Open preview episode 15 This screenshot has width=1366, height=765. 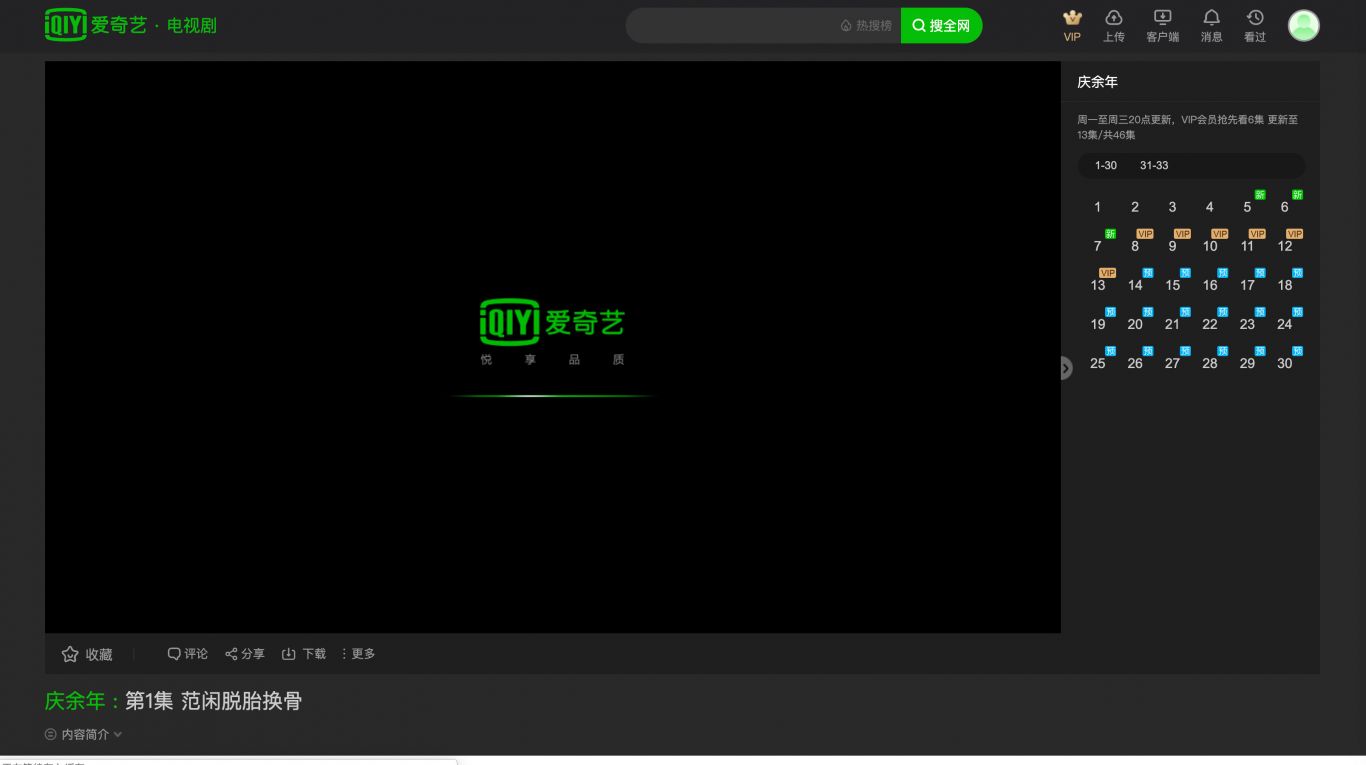[1173, 285]
